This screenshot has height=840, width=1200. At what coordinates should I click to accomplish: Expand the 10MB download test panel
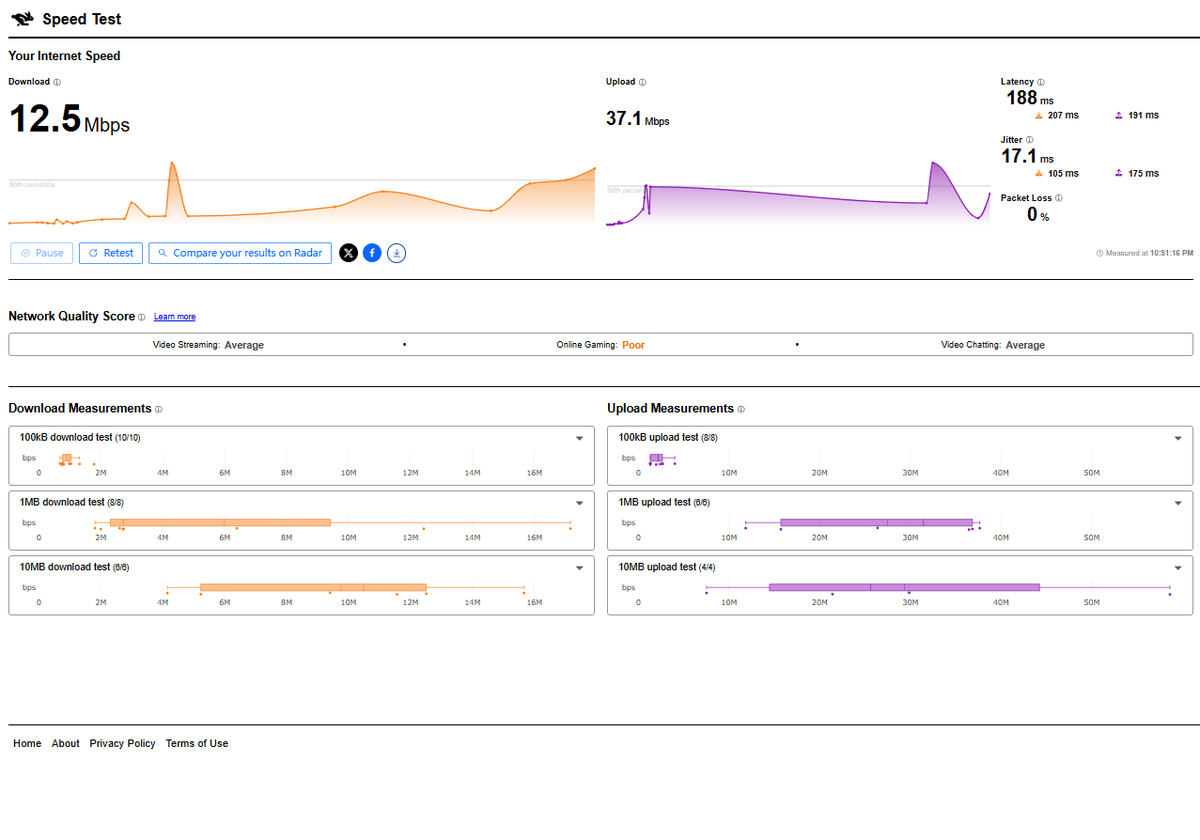[x=579, y=569]
